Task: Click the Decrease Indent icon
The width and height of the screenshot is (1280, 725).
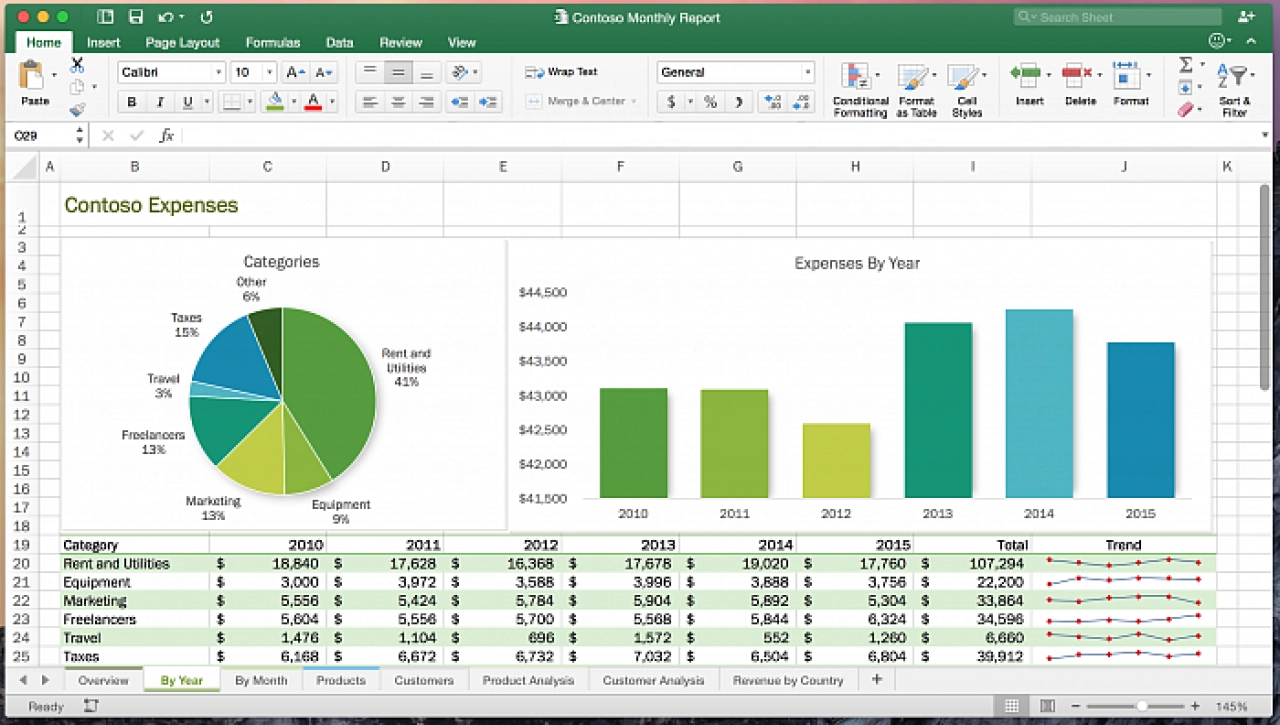Action: pos(459,102)
